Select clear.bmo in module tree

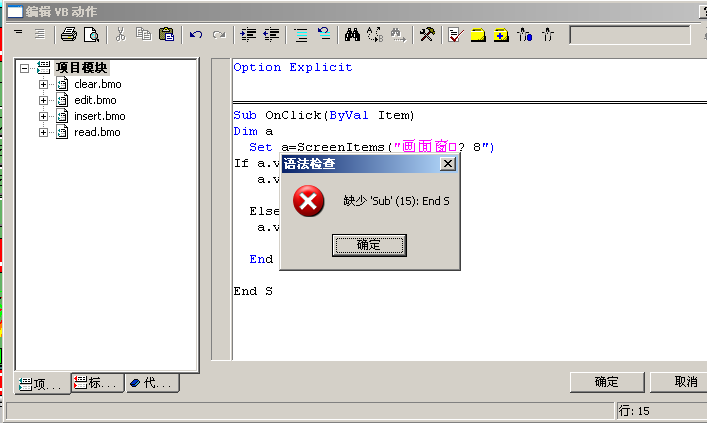[x=97, y=84]
